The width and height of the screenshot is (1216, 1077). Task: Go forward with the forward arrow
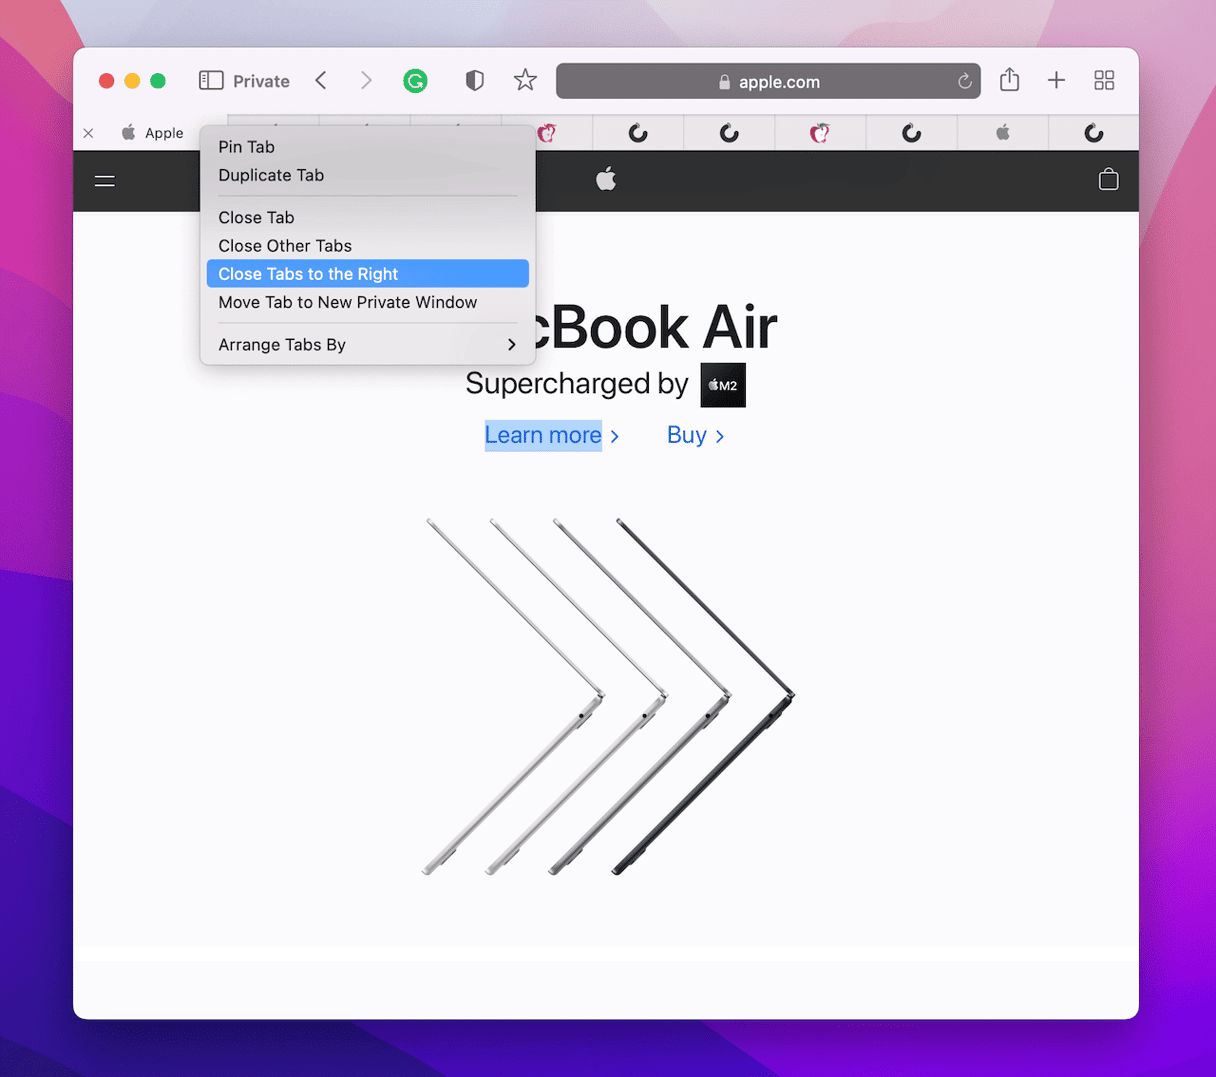(x=366, y=81)
